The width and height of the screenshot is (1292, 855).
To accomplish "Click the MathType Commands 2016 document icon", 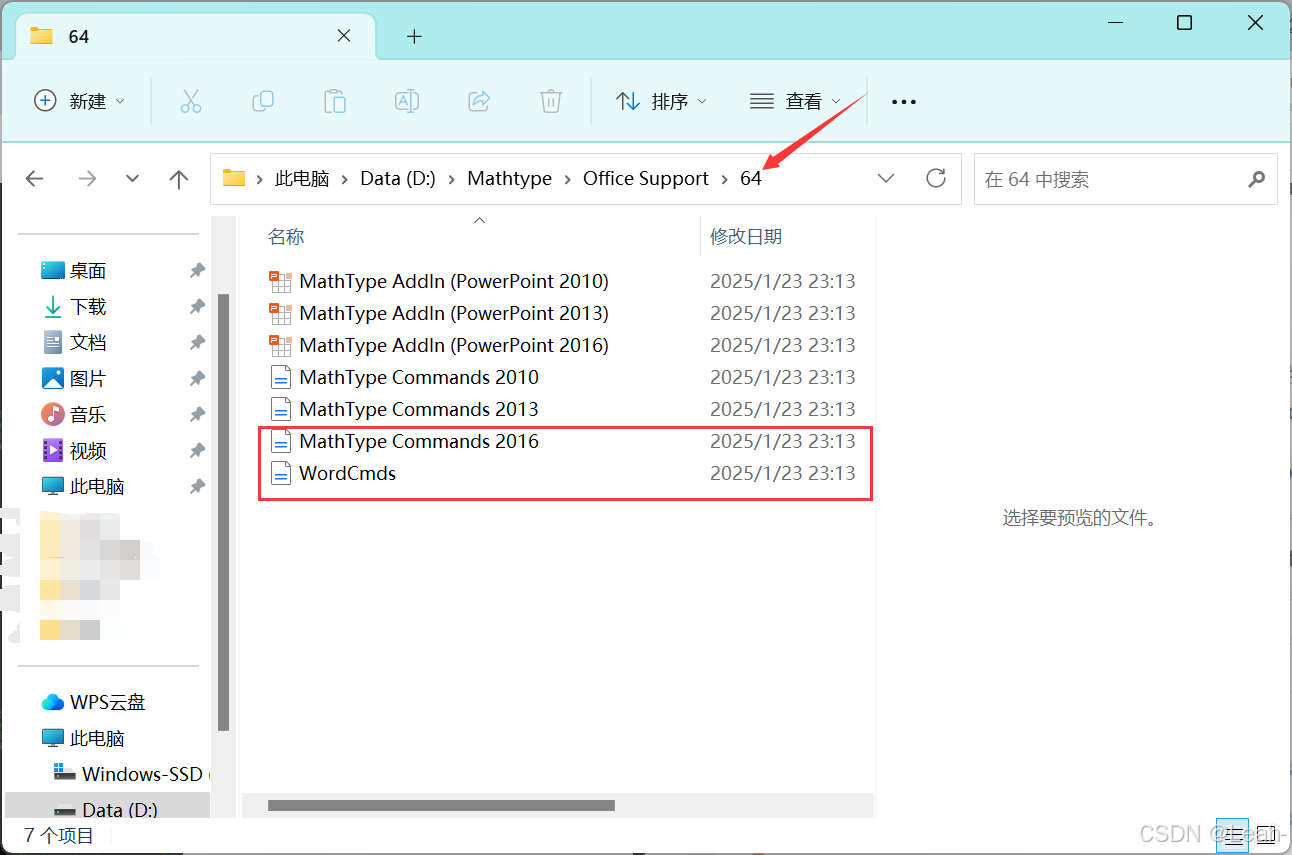I will point(281,442).
